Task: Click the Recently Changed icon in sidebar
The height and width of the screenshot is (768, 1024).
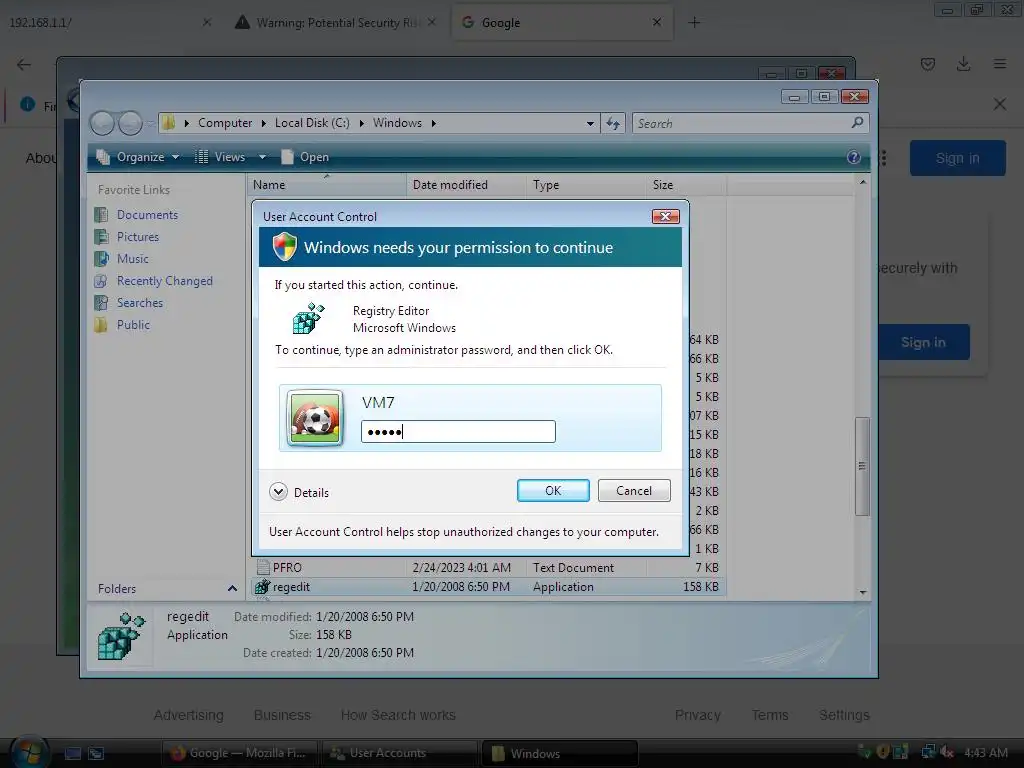Action: [x=101, y=281]
